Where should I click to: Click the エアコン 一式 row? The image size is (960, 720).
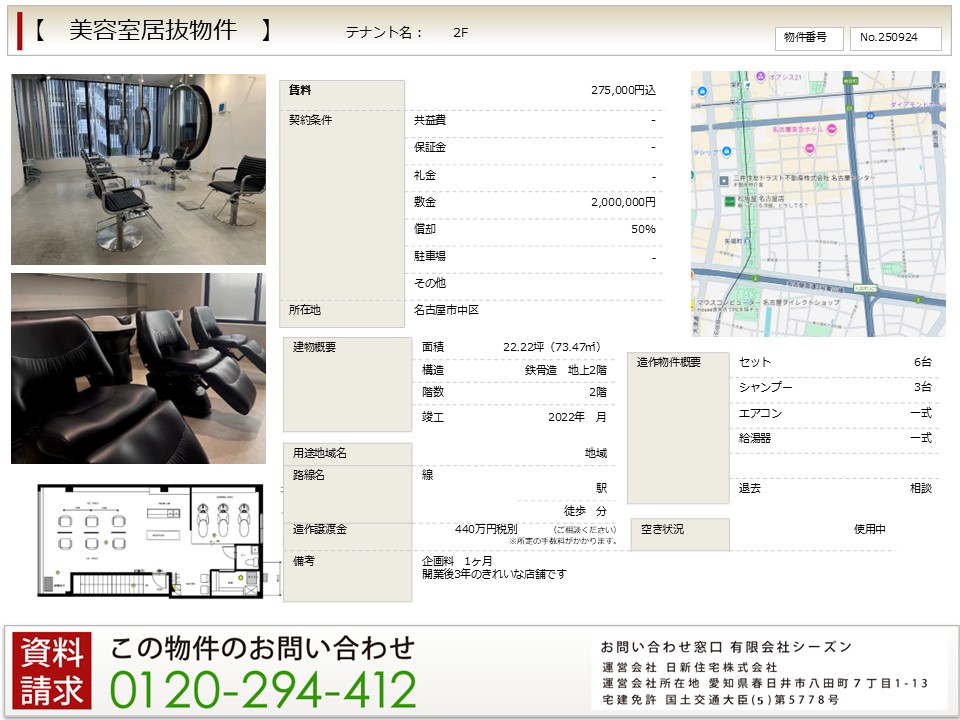[x=834, y=413]
